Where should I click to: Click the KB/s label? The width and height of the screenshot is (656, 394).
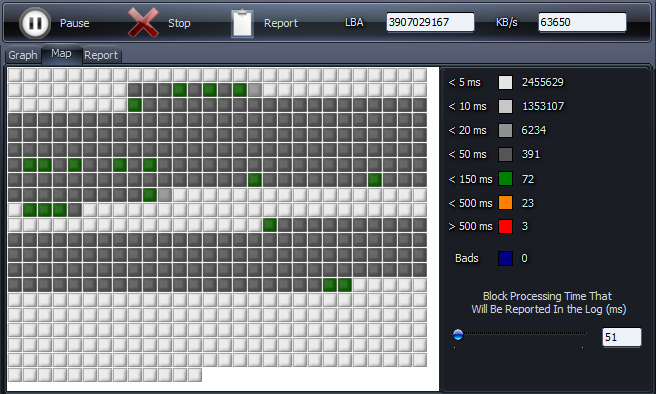507,22
